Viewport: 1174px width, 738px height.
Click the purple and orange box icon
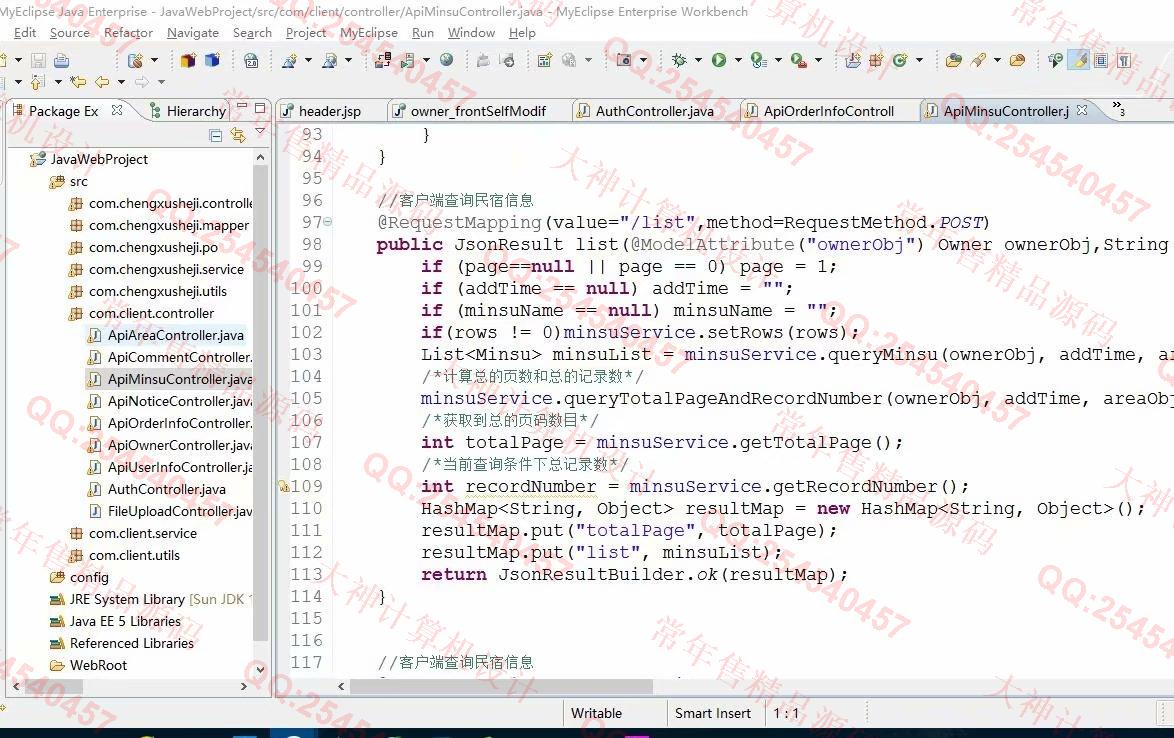187,61
